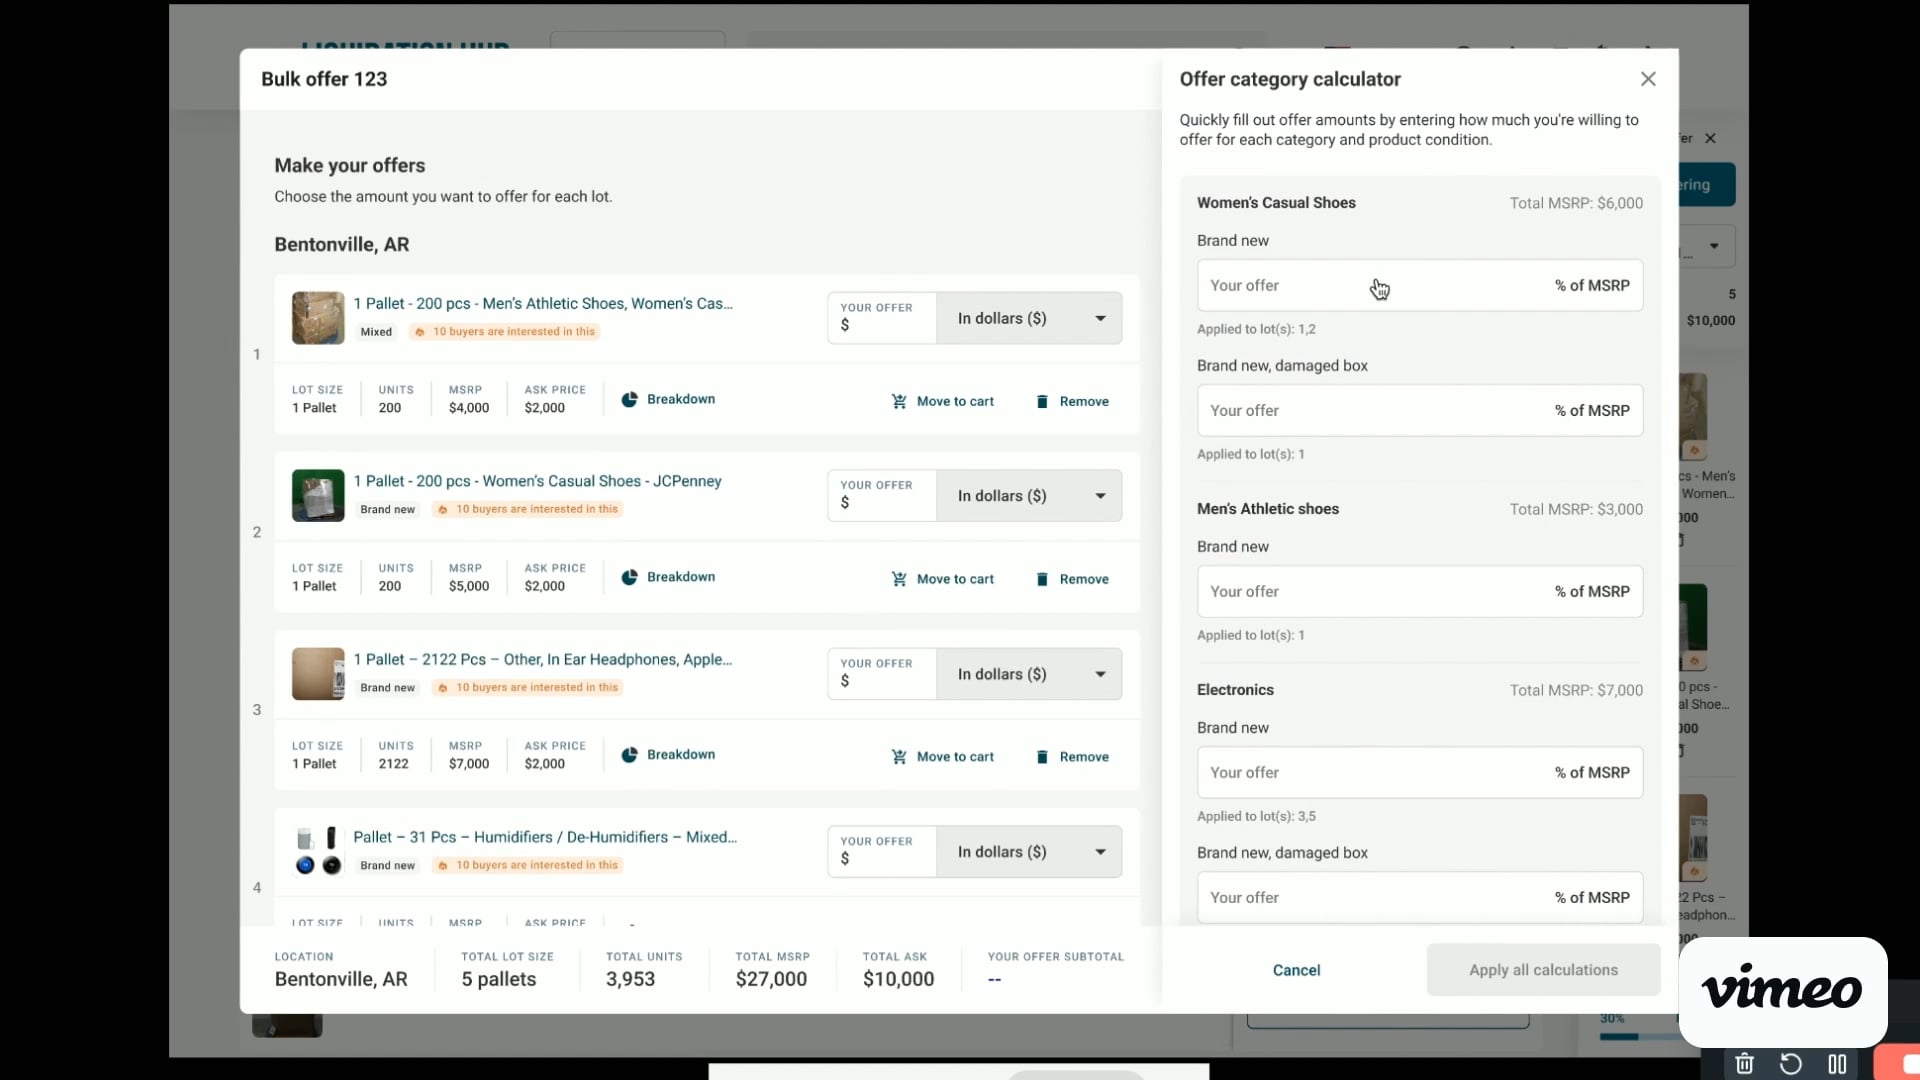Open In dollars dropdown for Humidifiers lot
The width and height of the screenshot is (1920, 1080).
tap(1029, 852)
